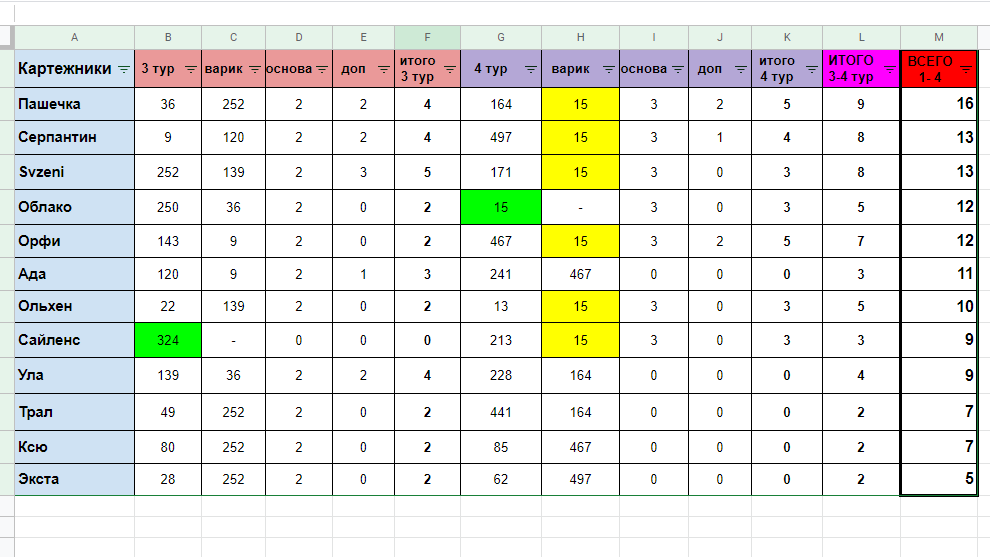
Task: Click the name cell Svzeni
Action: coord(75,172)
